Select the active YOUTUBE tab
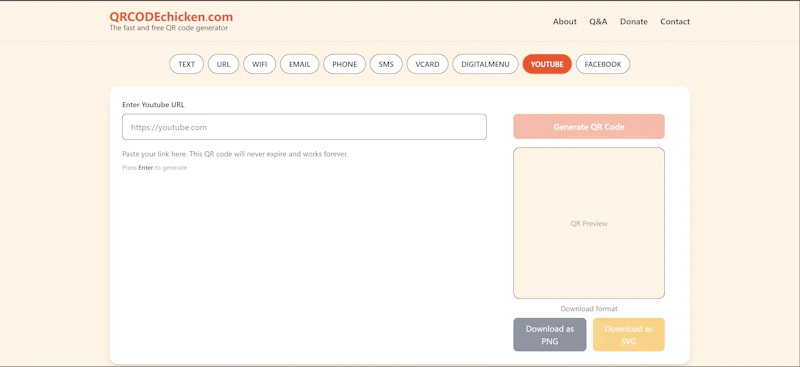This screenshot has width=800, height=367. point(547,64)
